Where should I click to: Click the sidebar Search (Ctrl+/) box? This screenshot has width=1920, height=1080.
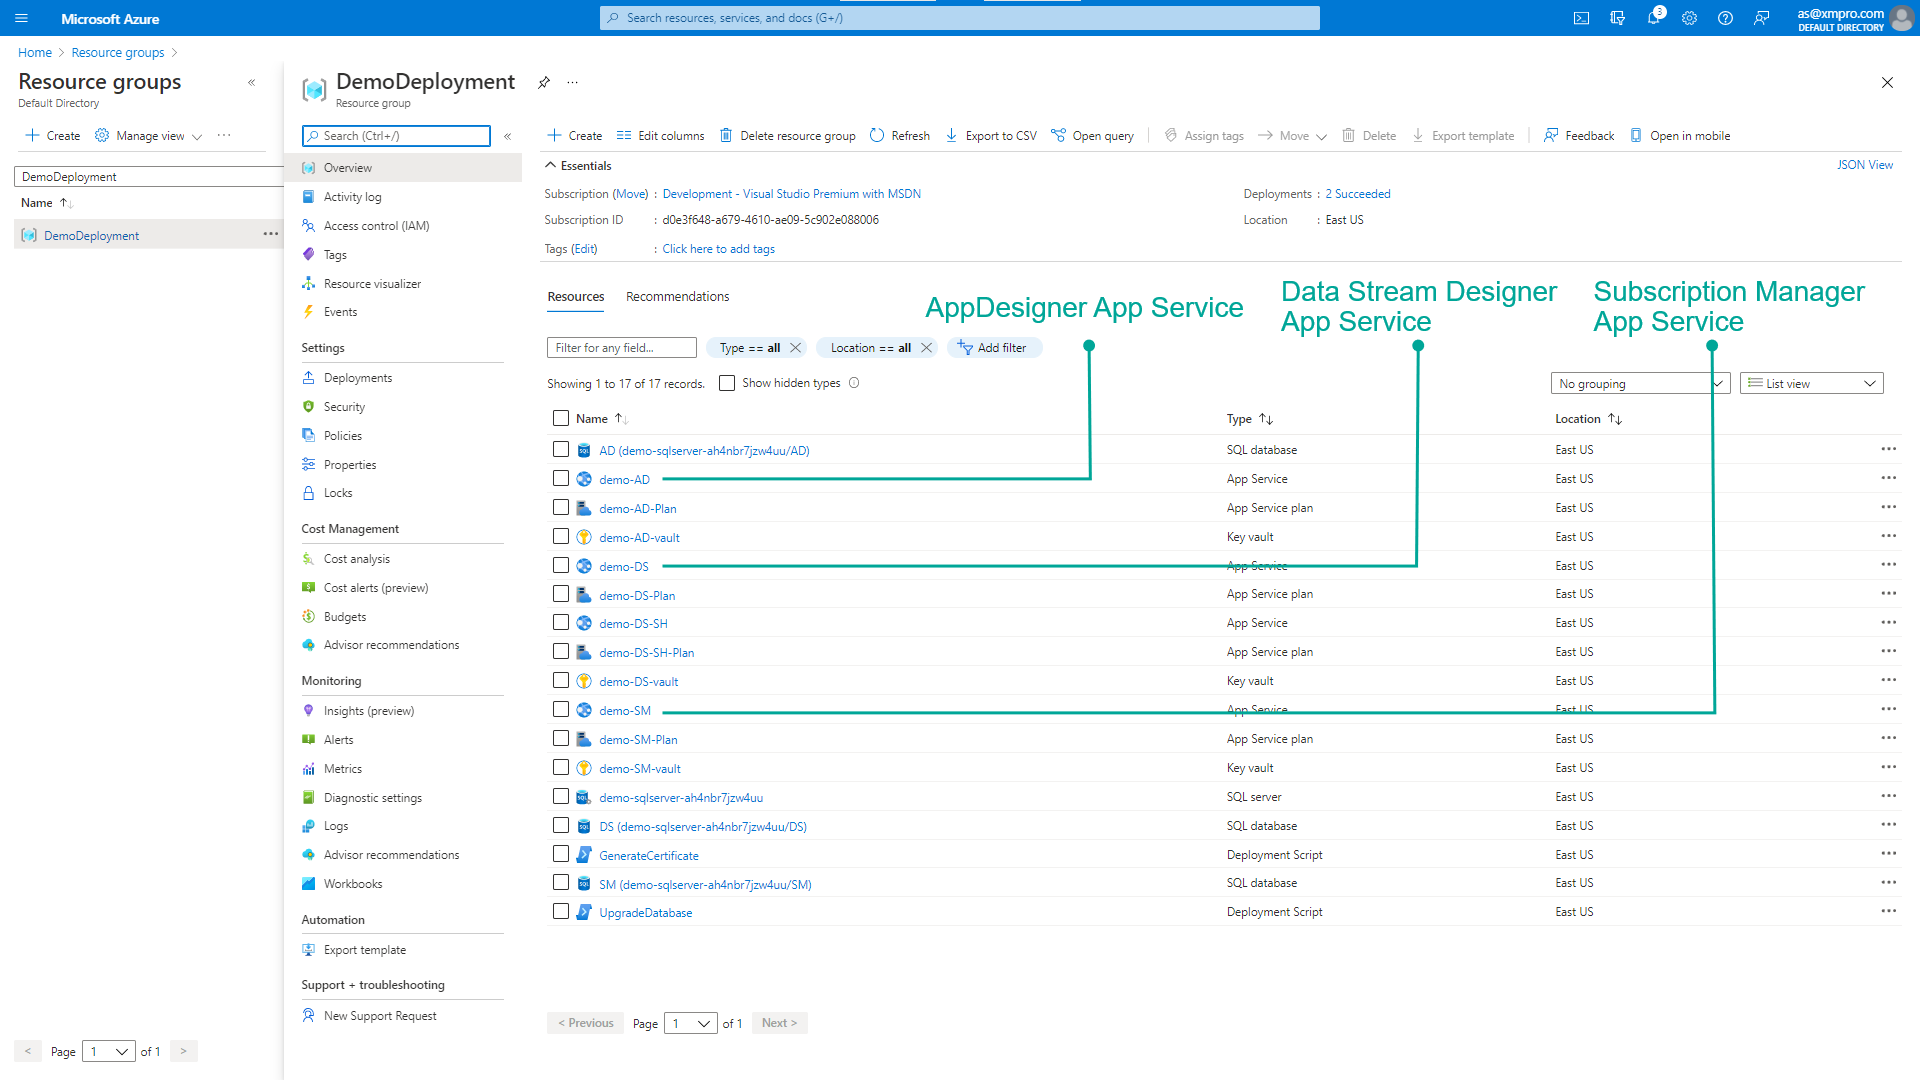(x=396, y=136)
